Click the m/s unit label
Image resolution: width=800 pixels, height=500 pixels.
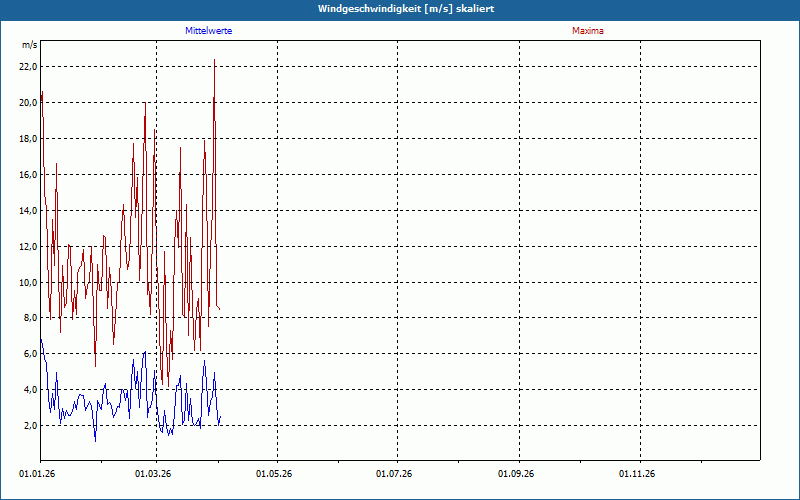pos(29,45)
